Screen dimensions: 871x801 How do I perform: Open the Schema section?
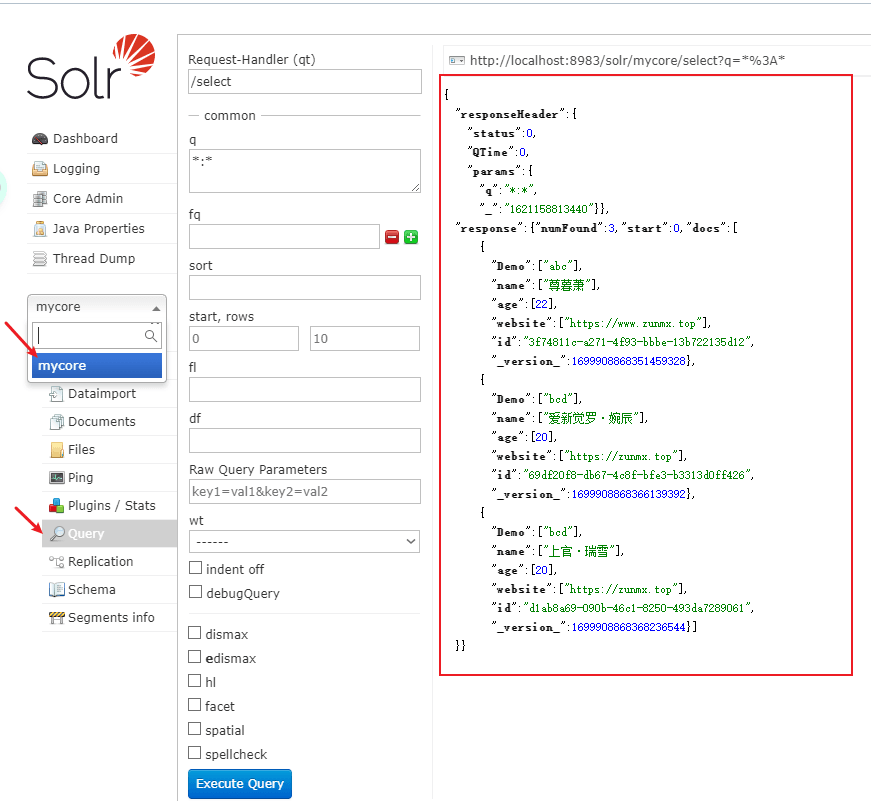[x=92, y=589]
